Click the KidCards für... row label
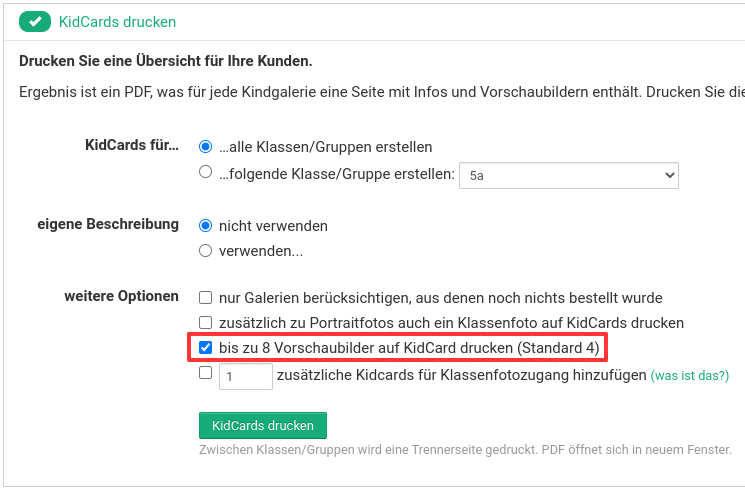This screenshot has width=745, height=491. pos(132,146)
